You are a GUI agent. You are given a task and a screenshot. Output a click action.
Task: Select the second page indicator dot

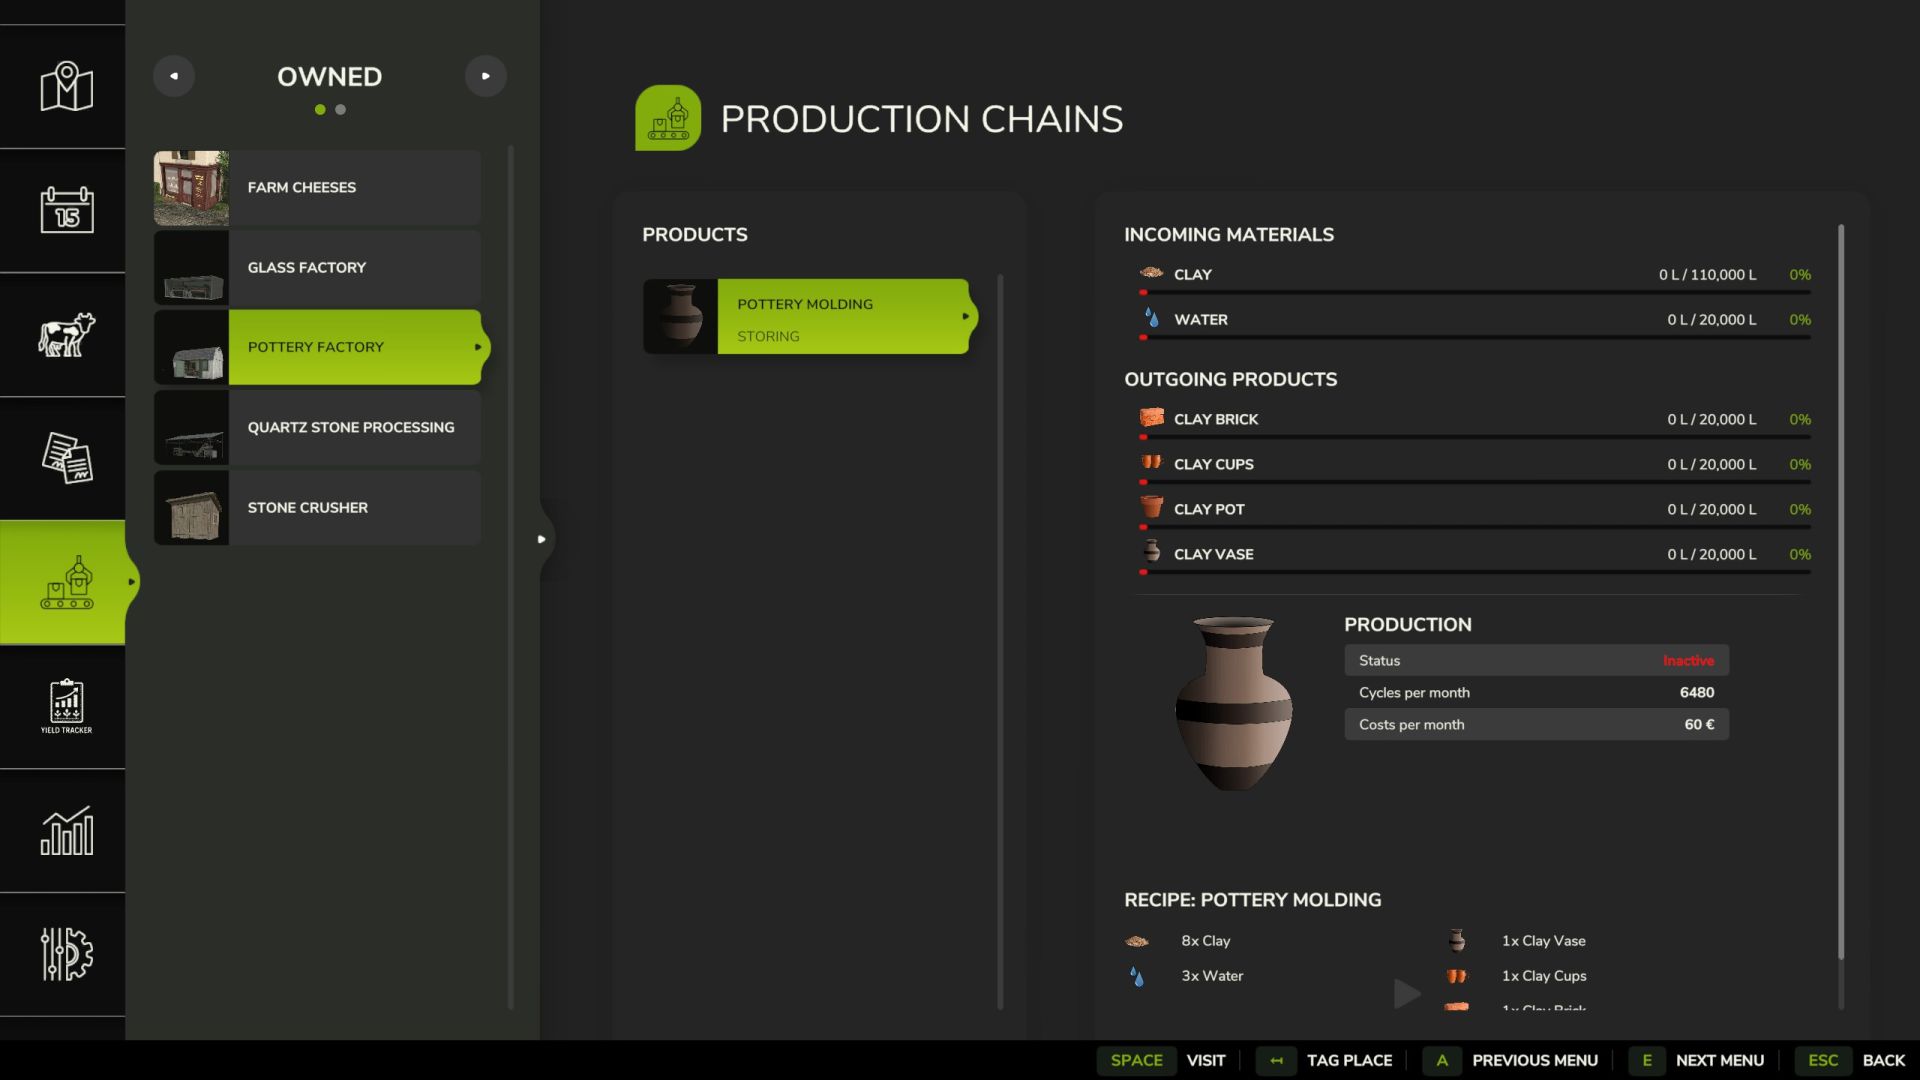click(341, 110)
